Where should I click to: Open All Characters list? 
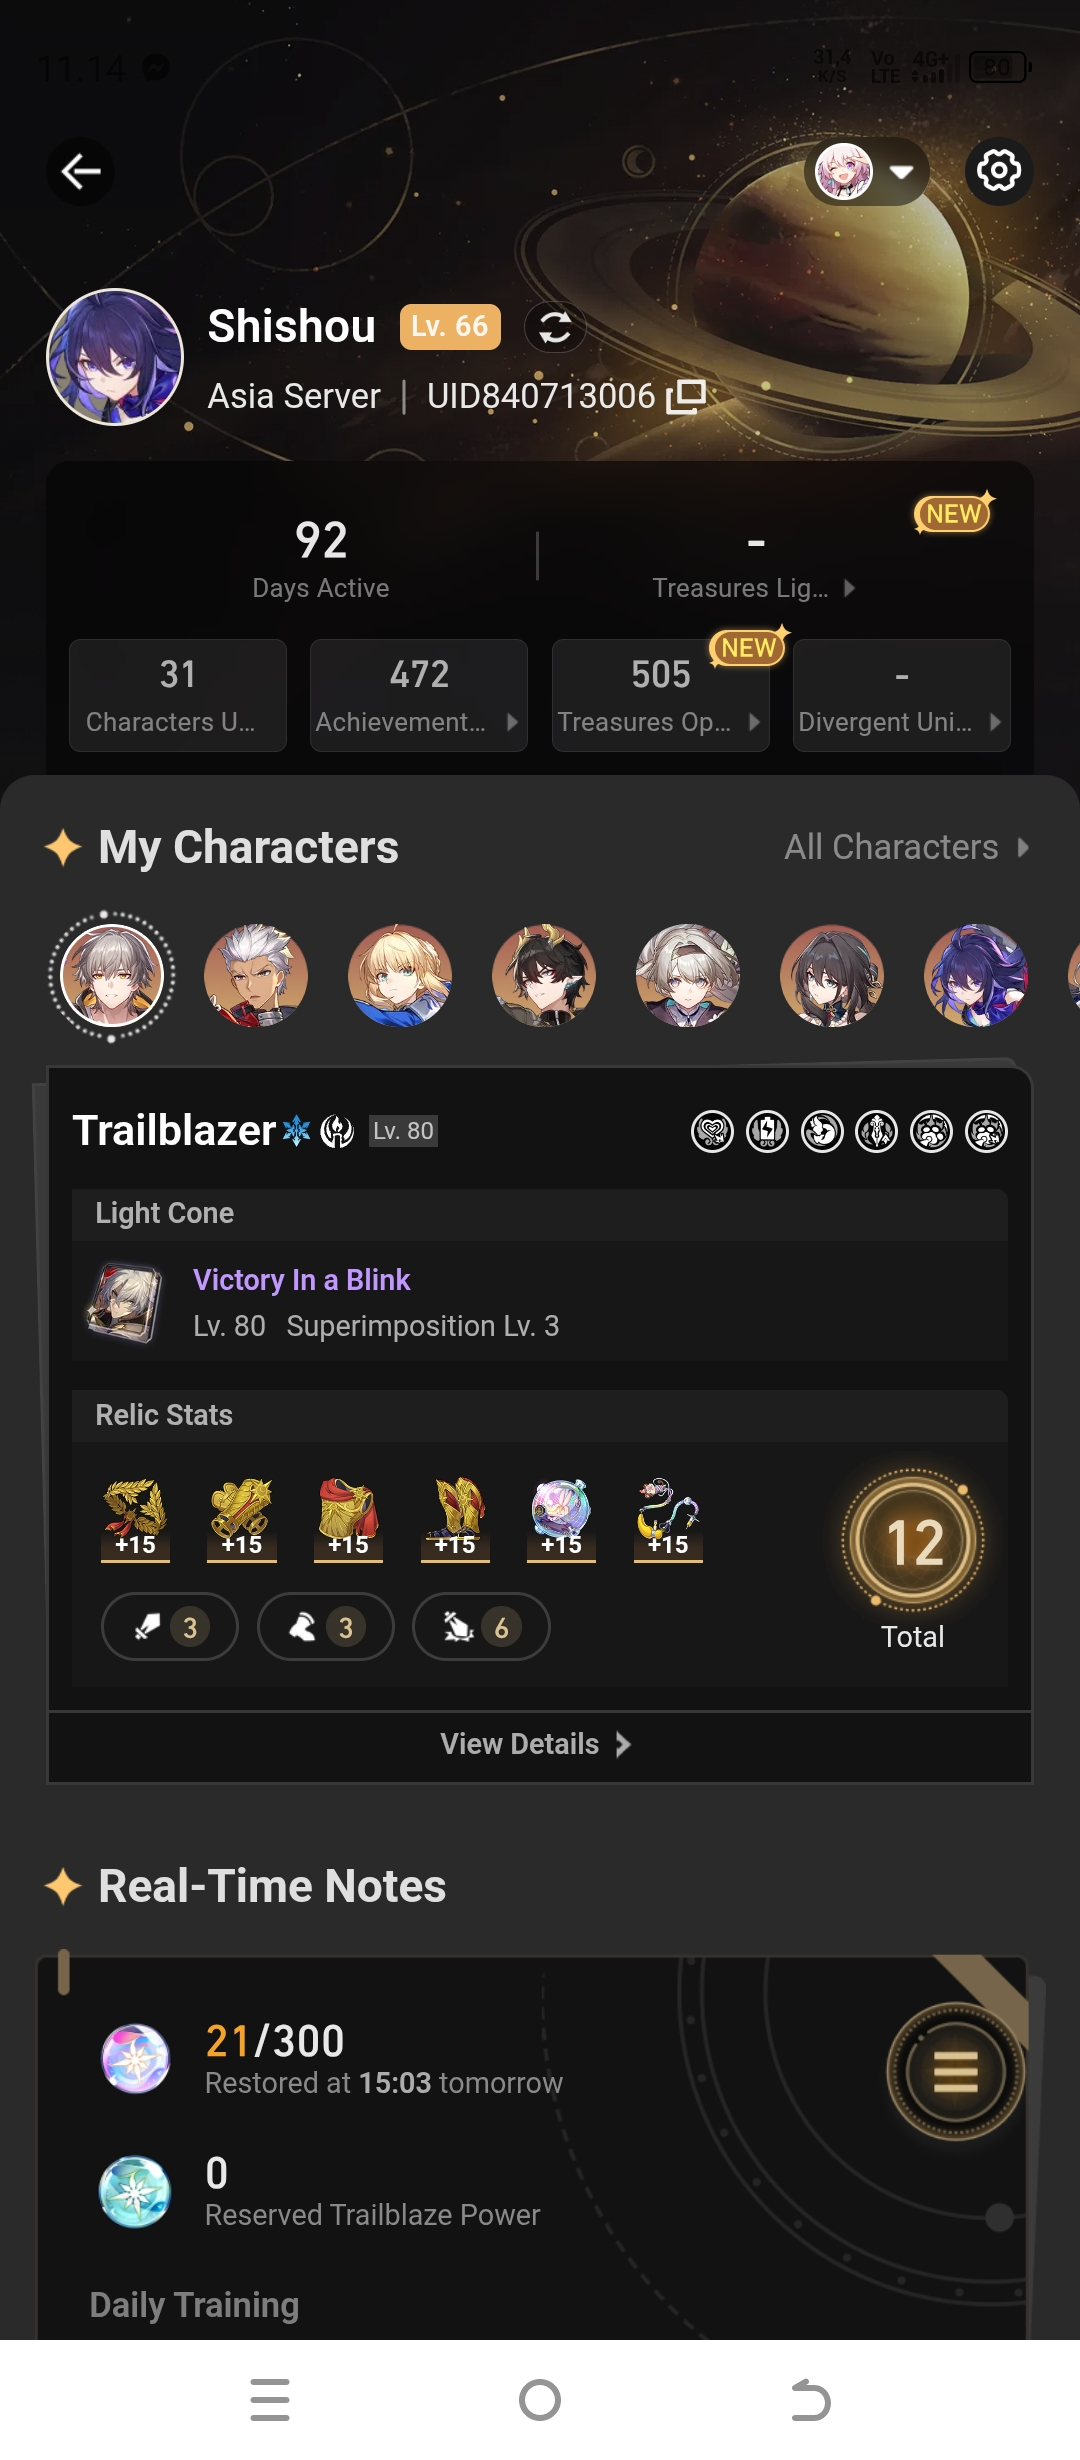point(907,847)
